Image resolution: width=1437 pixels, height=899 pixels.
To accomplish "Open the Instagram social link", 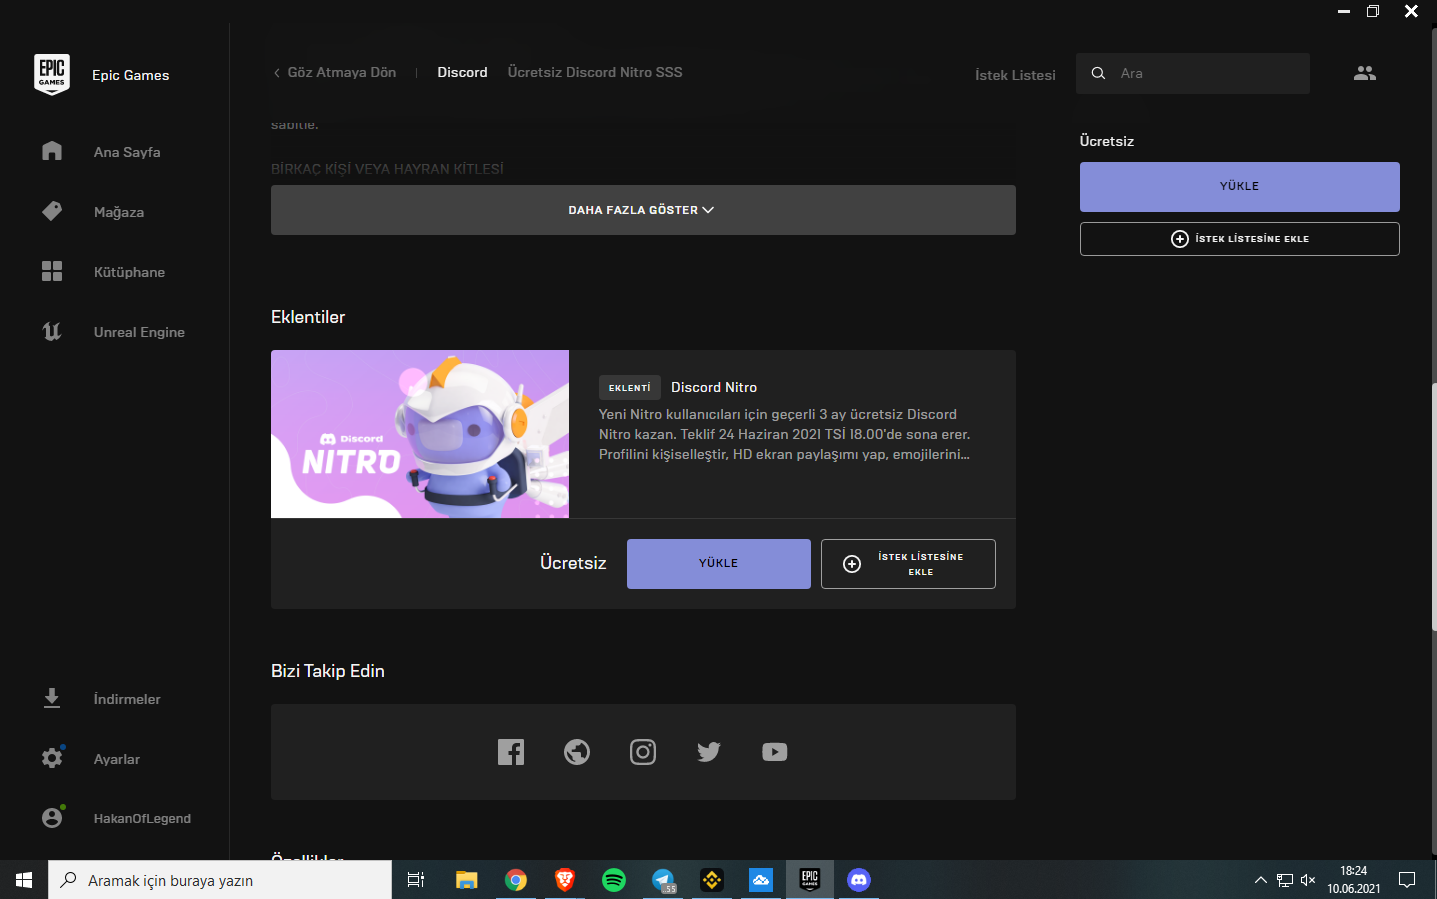I will (x=643, y=752).
